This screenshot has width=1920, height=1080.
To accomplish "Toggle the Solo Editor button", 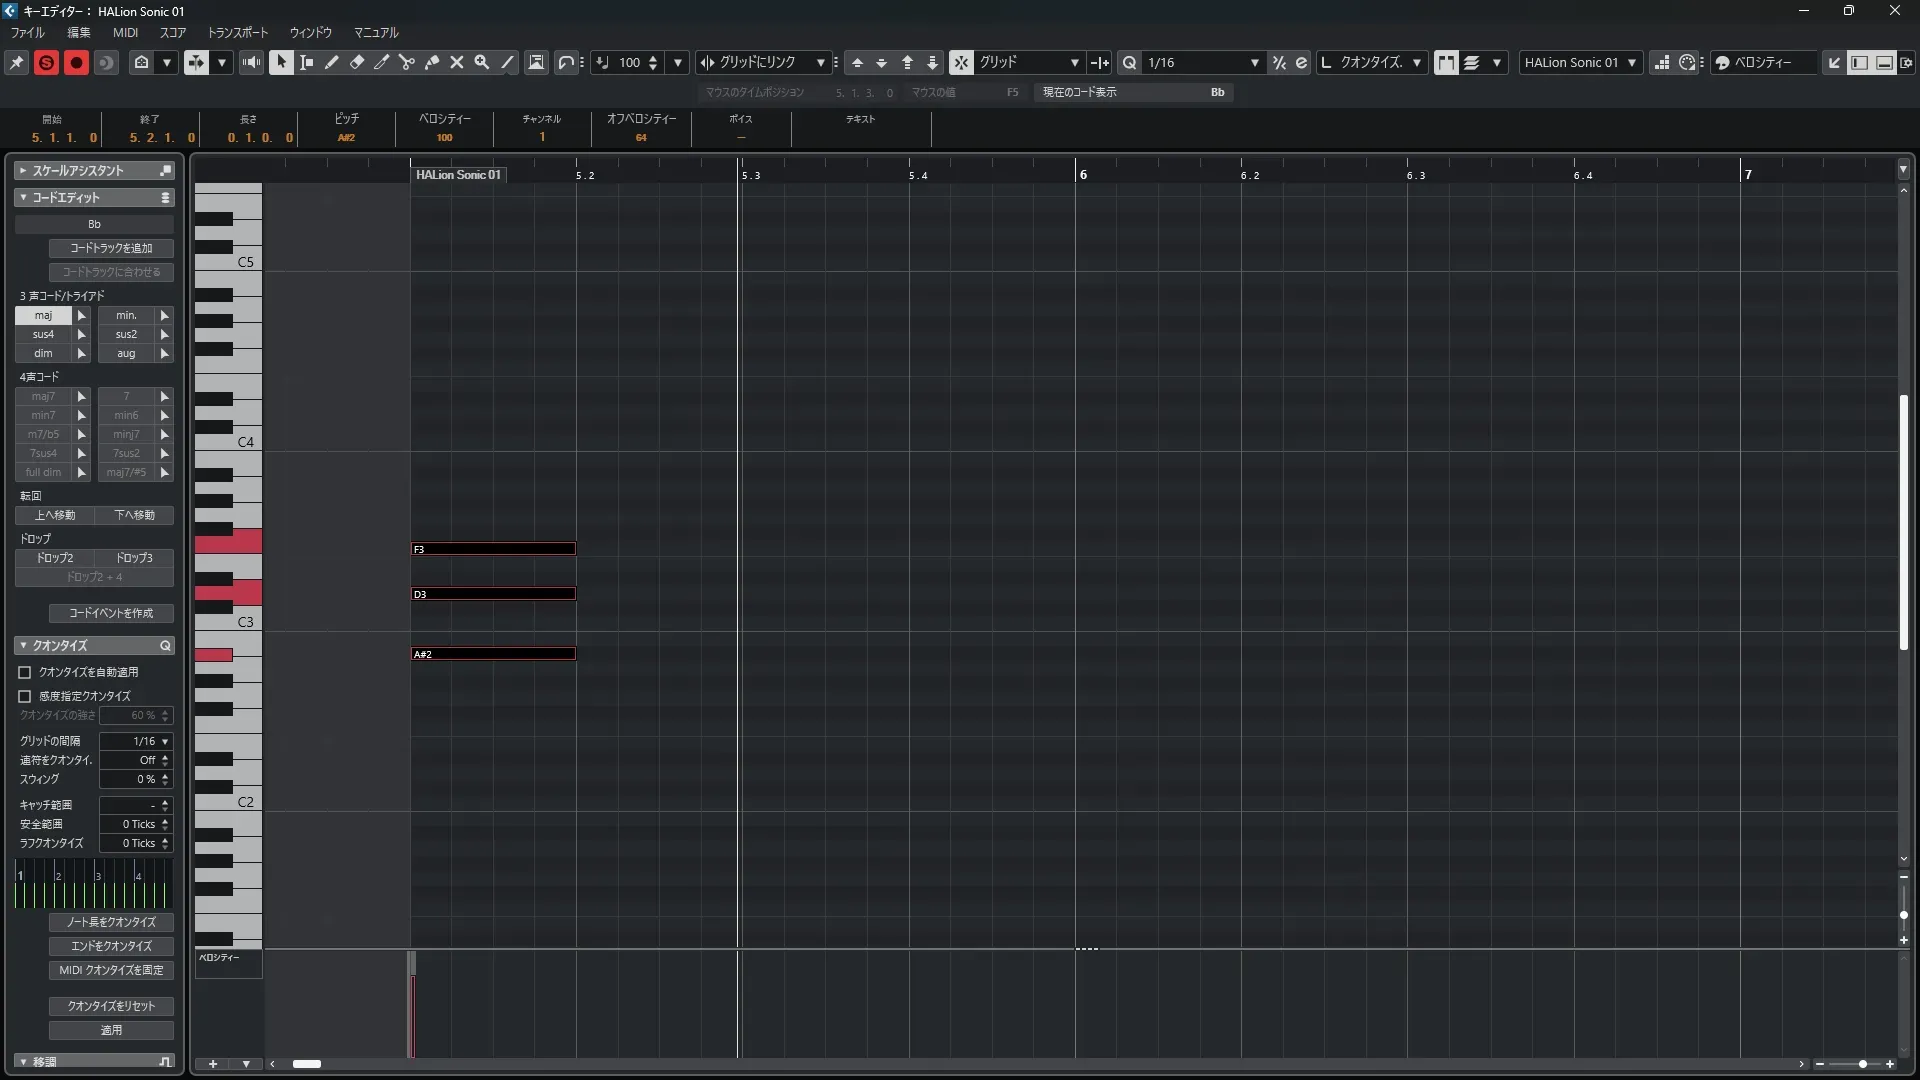I will pyautogui.click(x=46, y=62).
